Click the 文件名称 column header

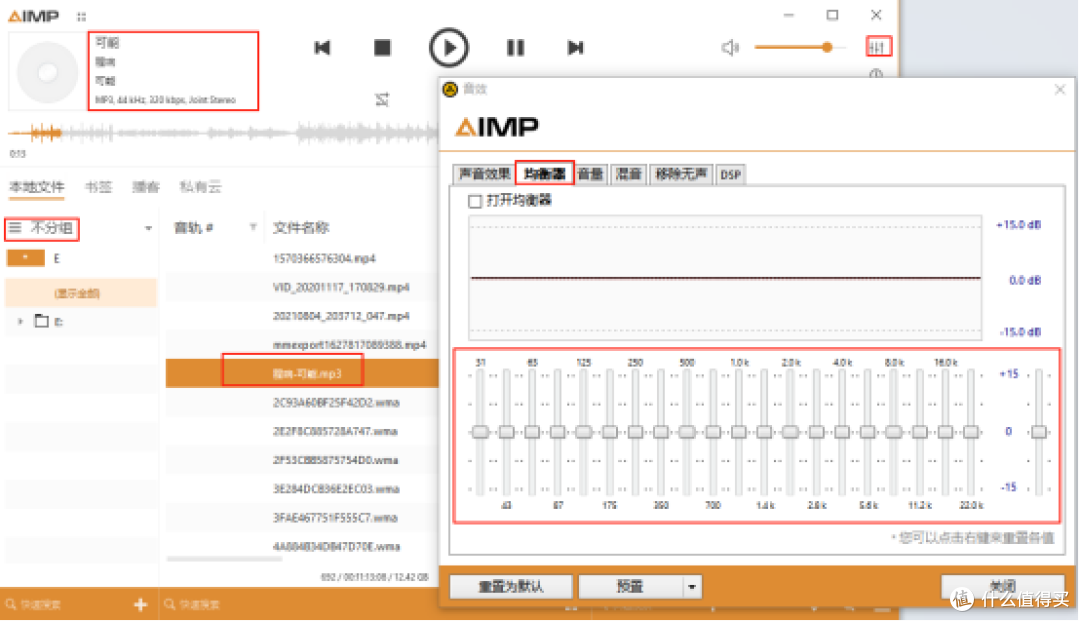pyautogui.click(x=301, y=227)
